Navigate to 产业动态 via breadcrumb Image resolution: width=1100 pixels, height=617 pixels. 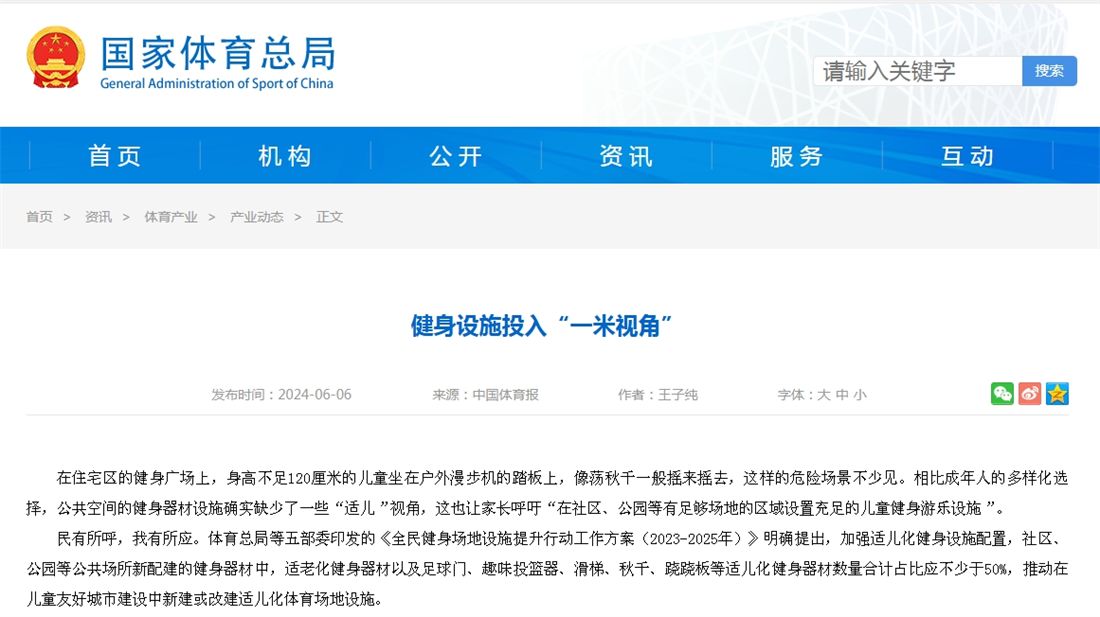click(x=256, y=216)
